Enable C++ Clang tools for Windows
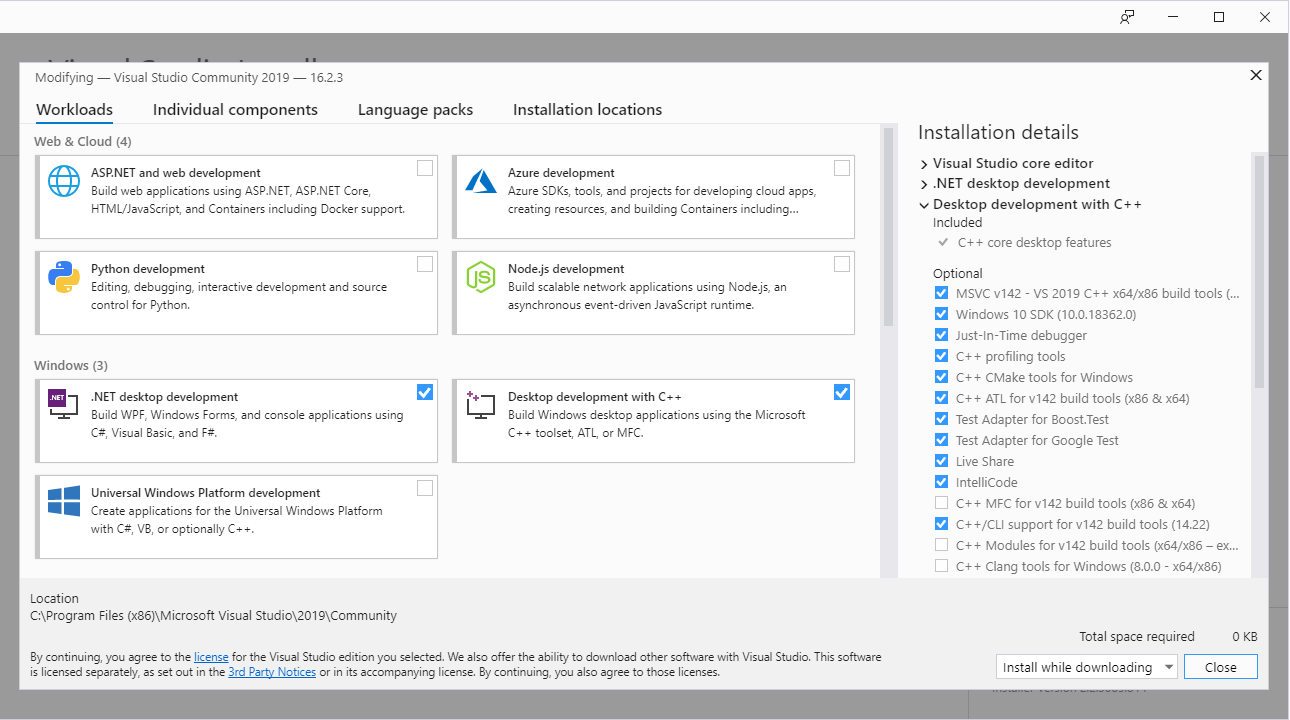1290x720 pixels. coord(941,566)
